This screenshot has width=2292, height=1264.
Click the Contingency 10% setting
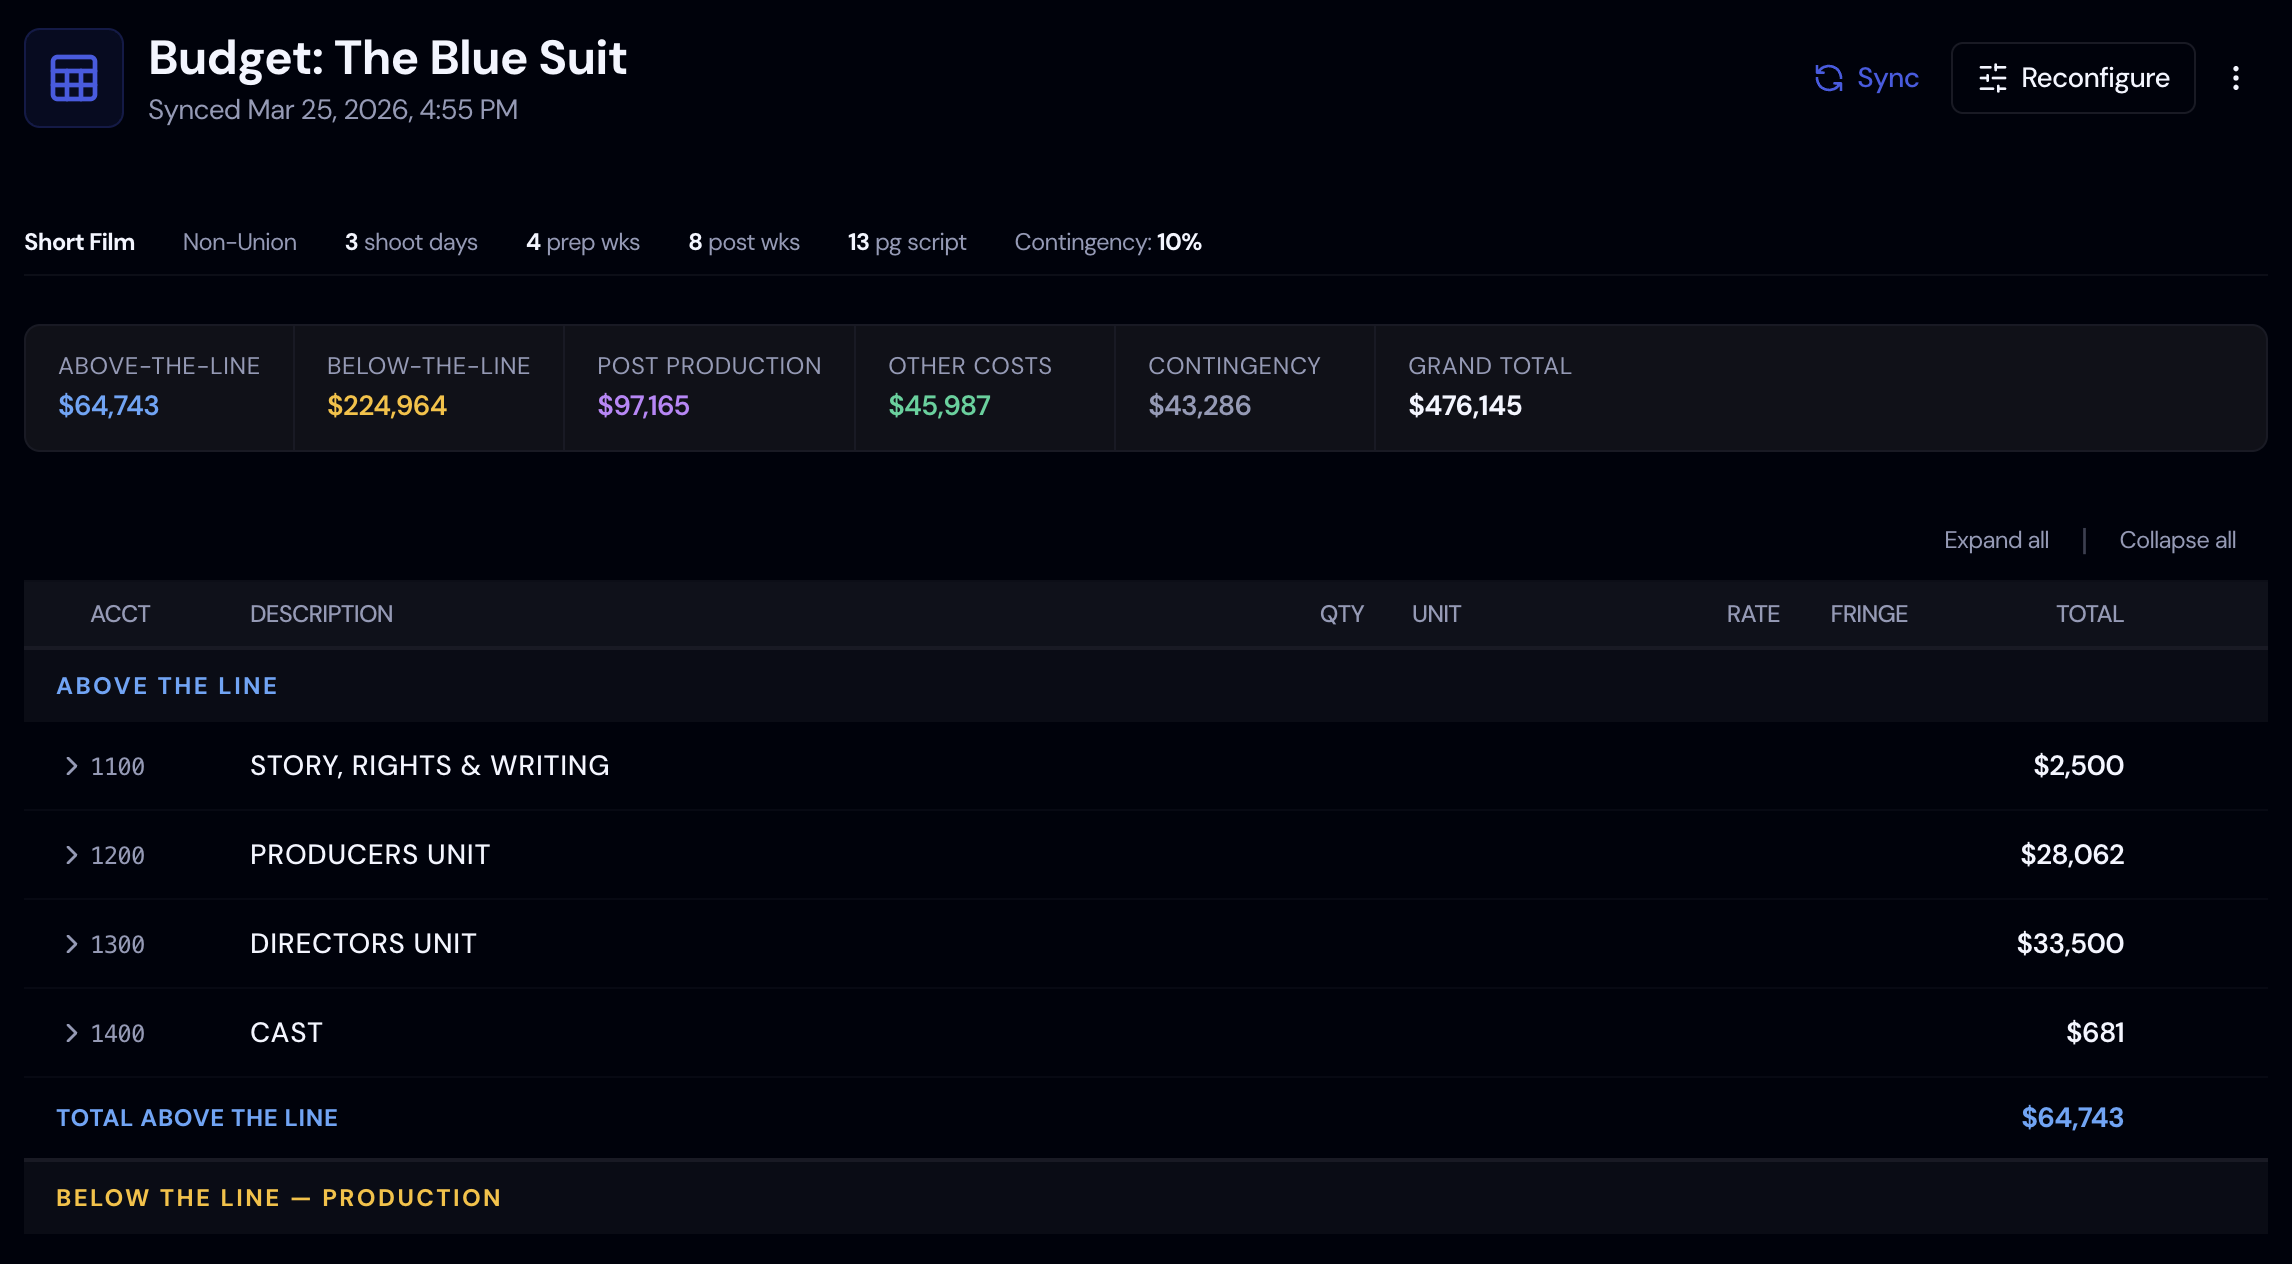[1107, 242]
